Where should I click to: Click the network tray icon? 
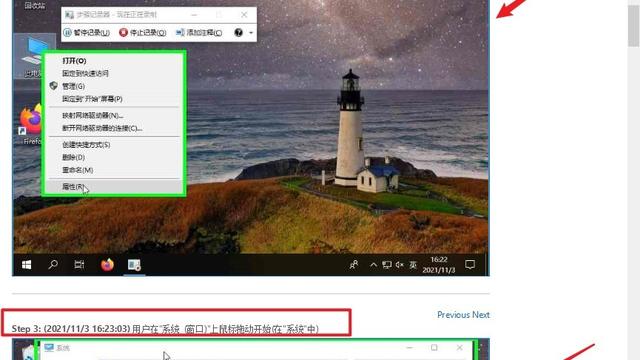(387, 265)
